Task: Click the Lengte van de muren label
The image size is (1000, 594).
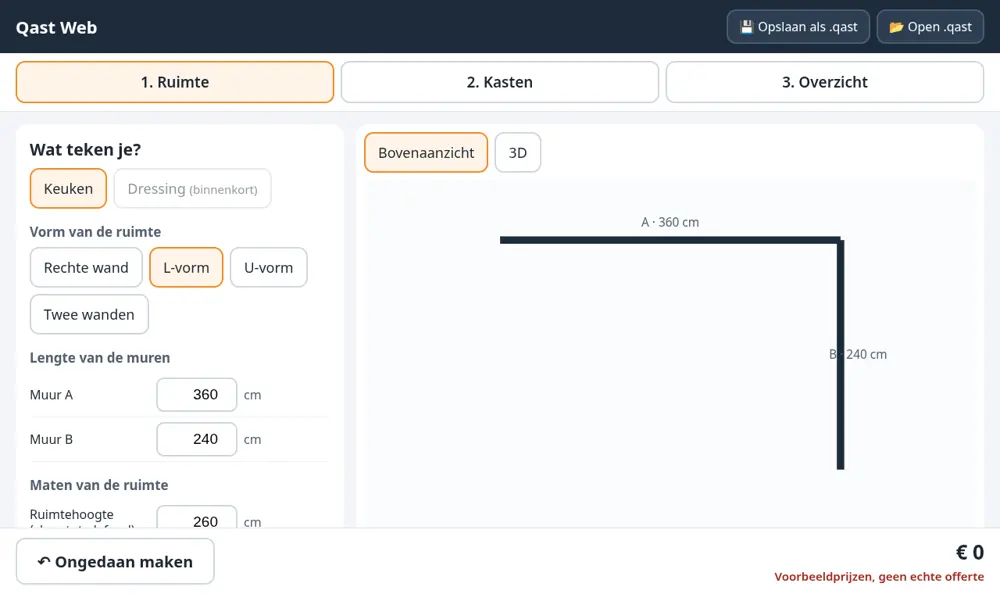Action: point(99,357)
